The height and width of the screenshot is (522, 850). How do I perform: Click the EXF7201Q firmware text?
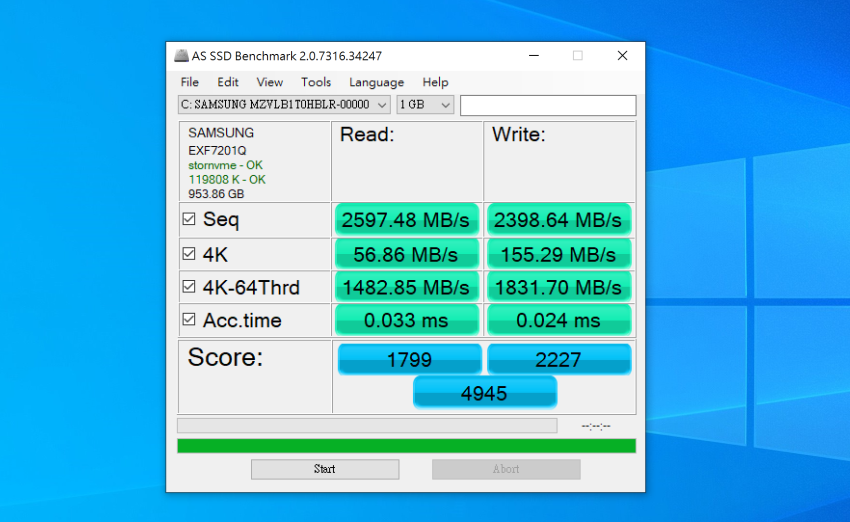(217, 151)
